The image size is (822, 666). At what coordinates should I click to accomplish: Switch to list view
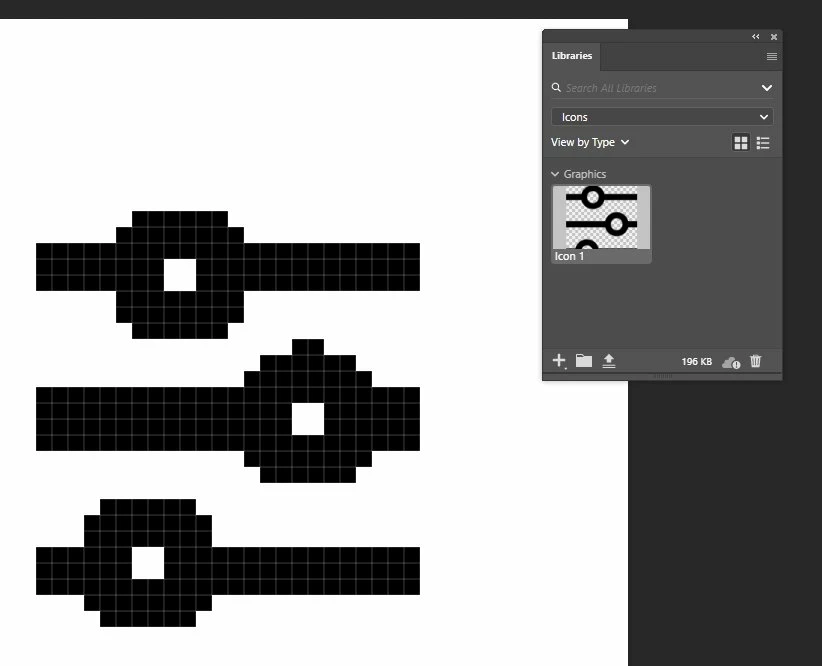click(x=763, y=143)
